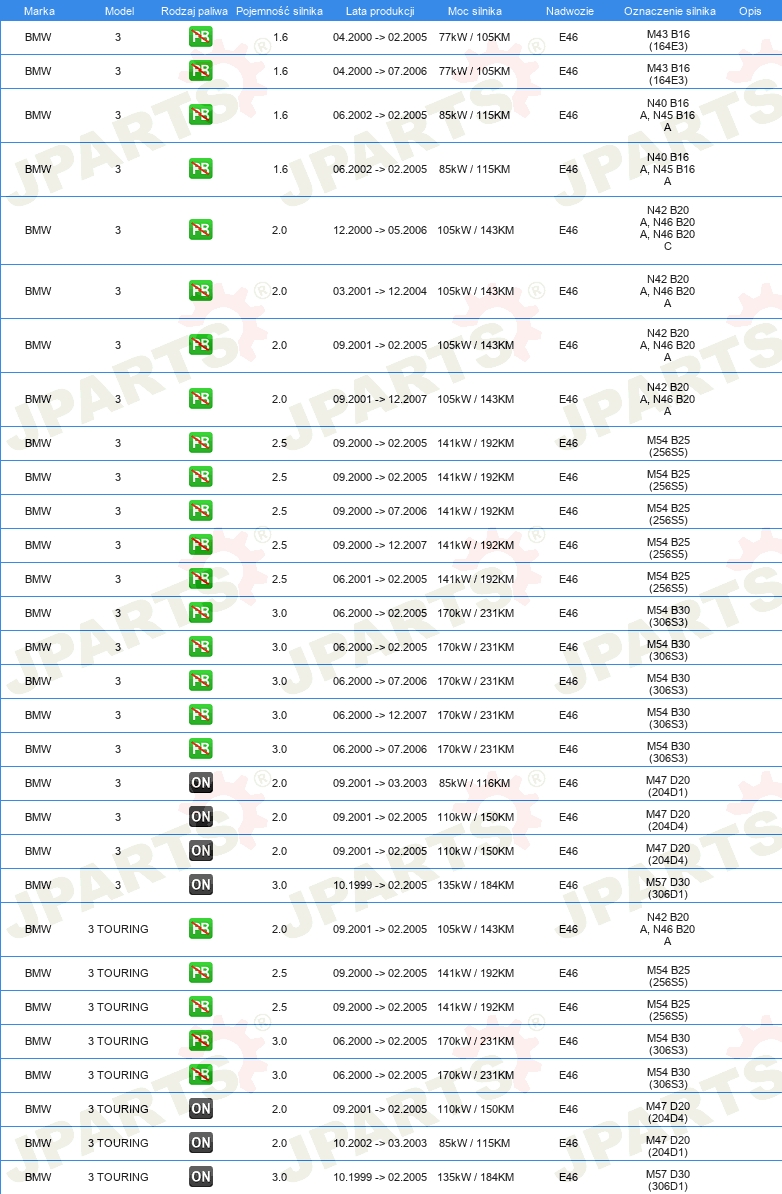Click ON diesel icon in 3 TOURING 135kW row
The image size is (782, 1194).
click(200, 1176)
